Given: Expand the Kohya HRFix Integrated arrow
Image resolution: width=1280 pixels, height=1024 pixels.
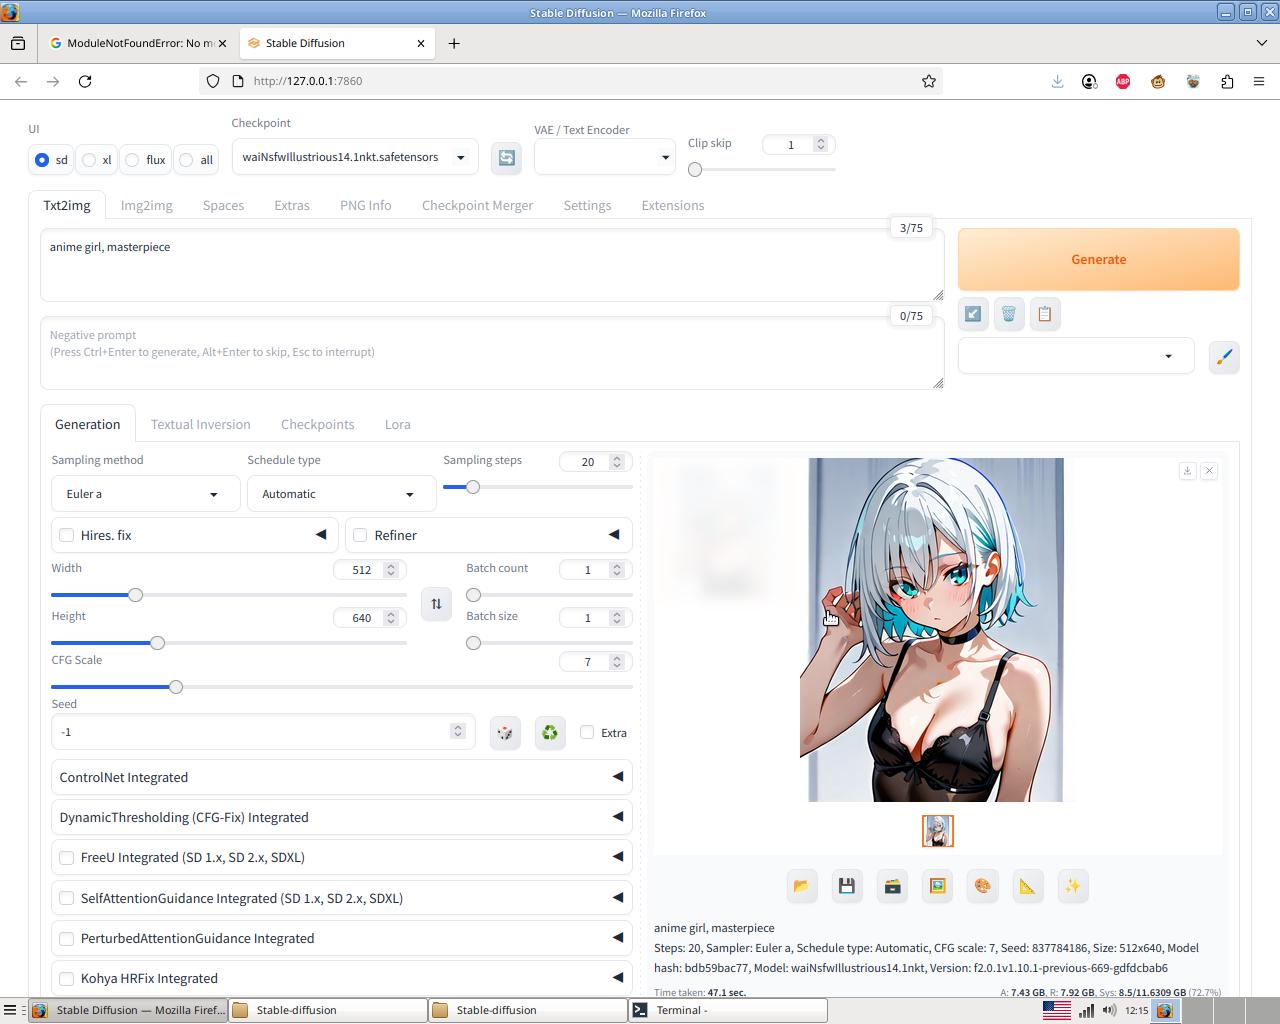Looking at the screenshot, I should click(x=618, y=978).
